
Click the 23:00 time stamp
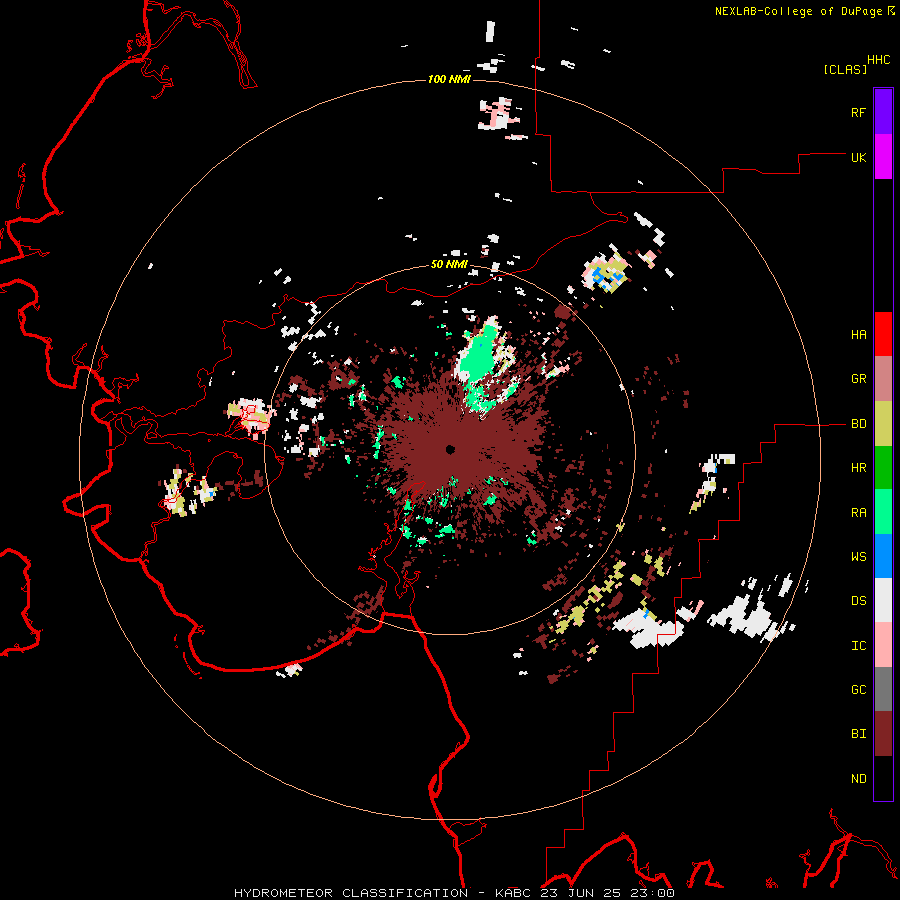pyautogui.click(x=654, y=893)
